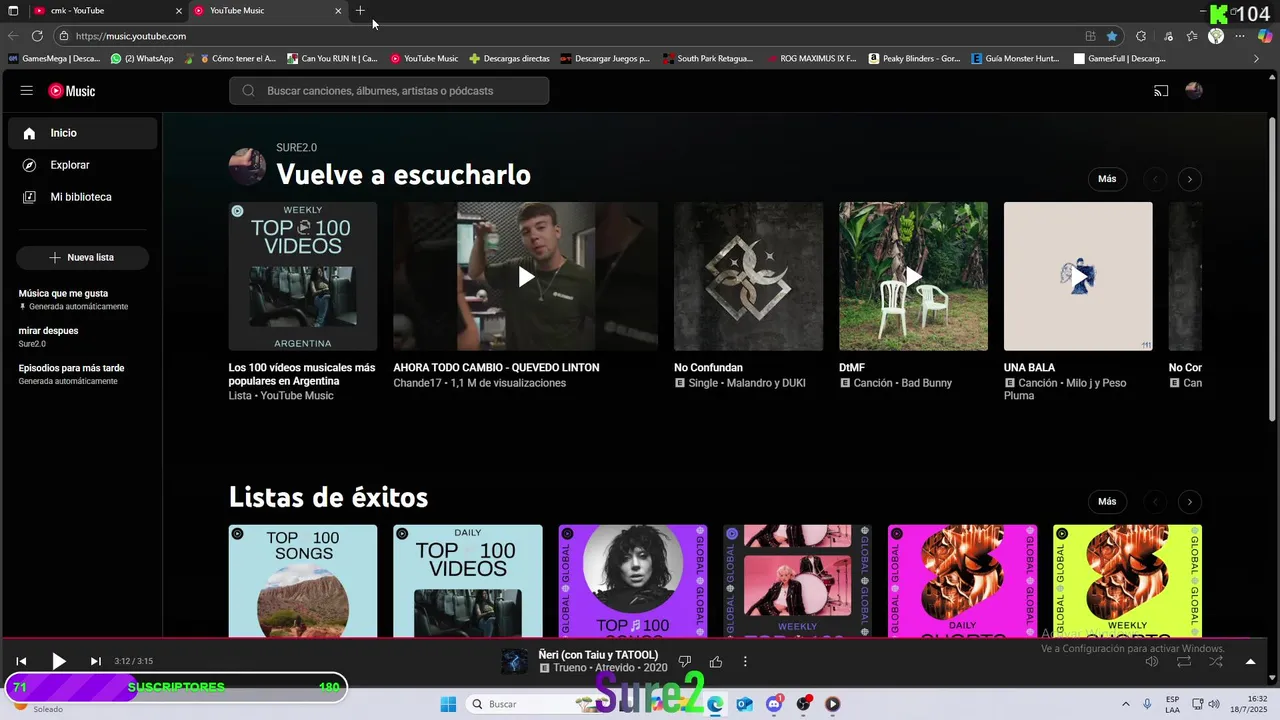
Task: Expand the bookmarks overflow chevron
Action: coord(1257,59)
